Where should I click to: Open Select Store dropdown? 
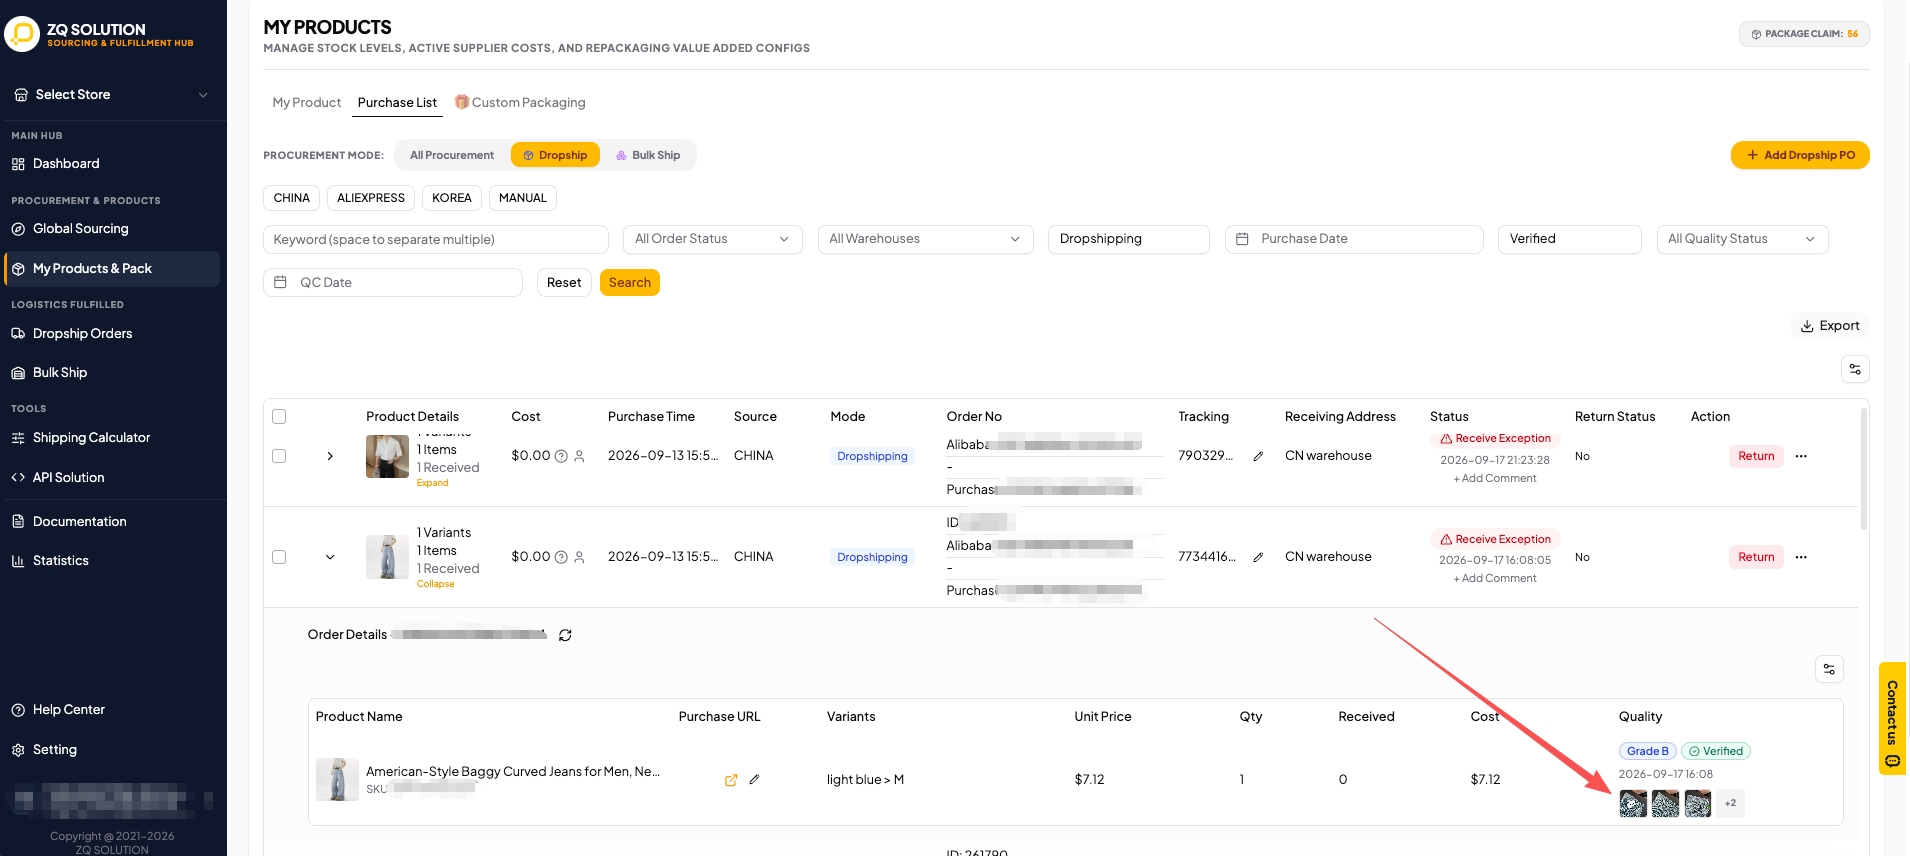coord(112,95)
